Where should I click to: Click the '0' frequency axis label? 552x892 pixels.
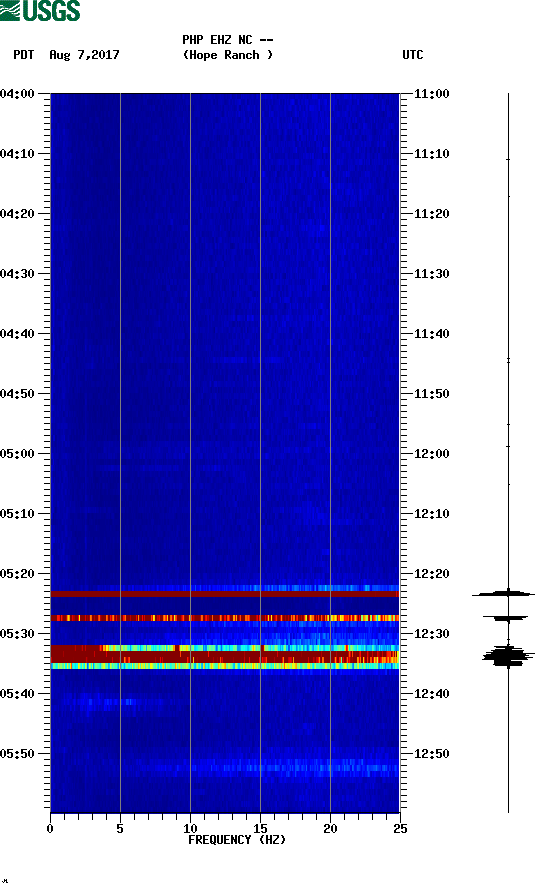50,829
